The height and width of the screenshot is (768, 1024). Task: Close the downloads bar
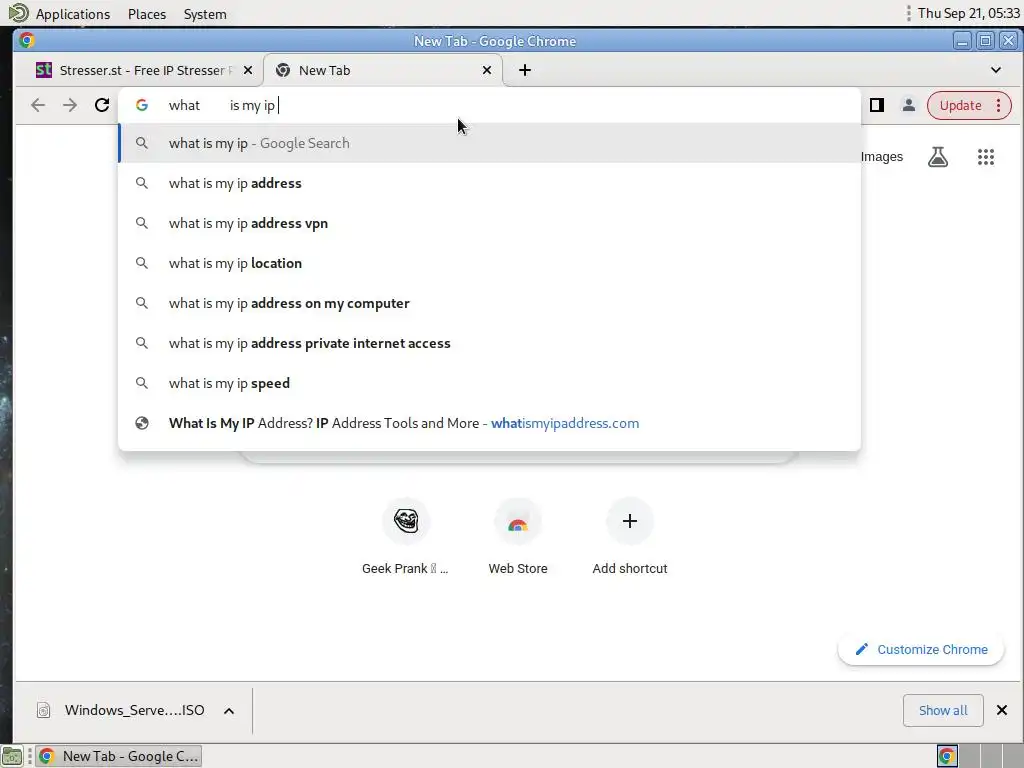1002,710
